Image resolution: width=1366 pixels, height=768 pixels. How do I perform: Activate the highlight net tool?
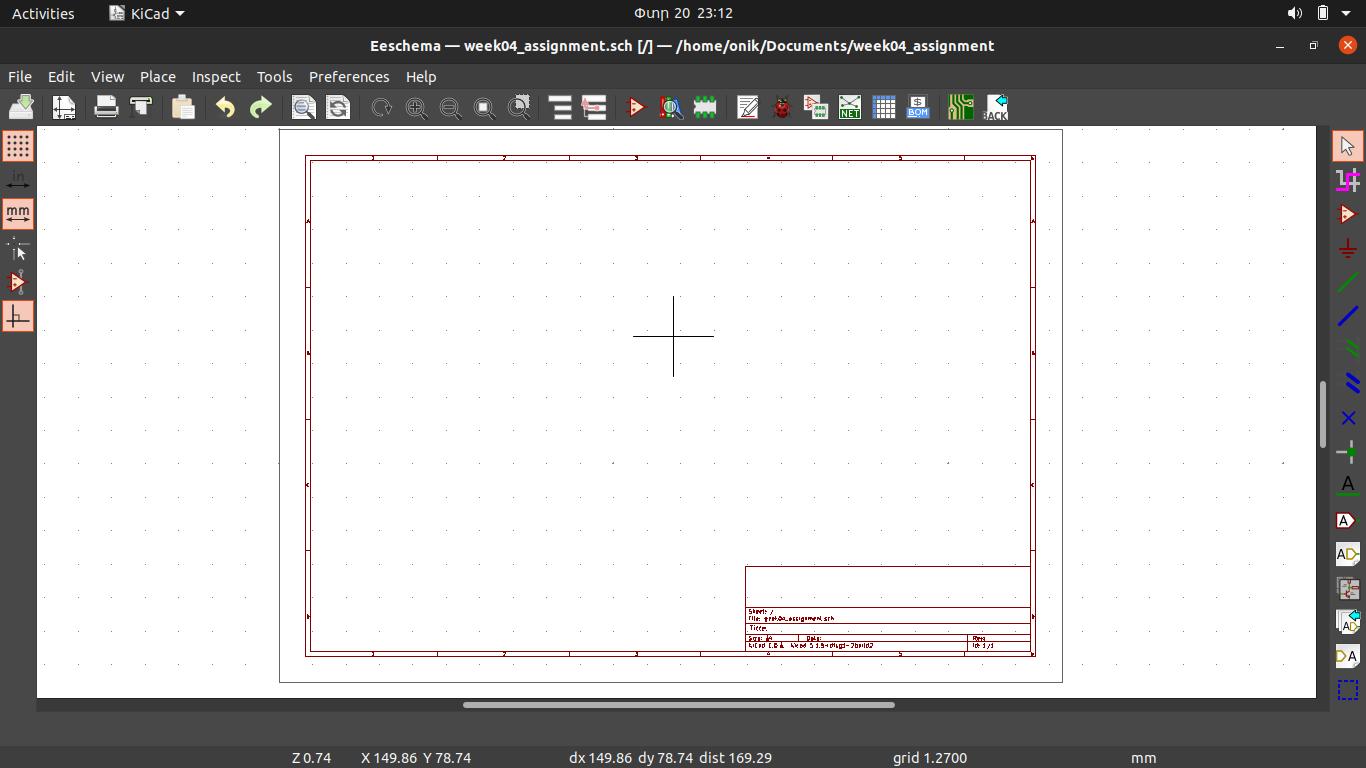pos(1348,180)
